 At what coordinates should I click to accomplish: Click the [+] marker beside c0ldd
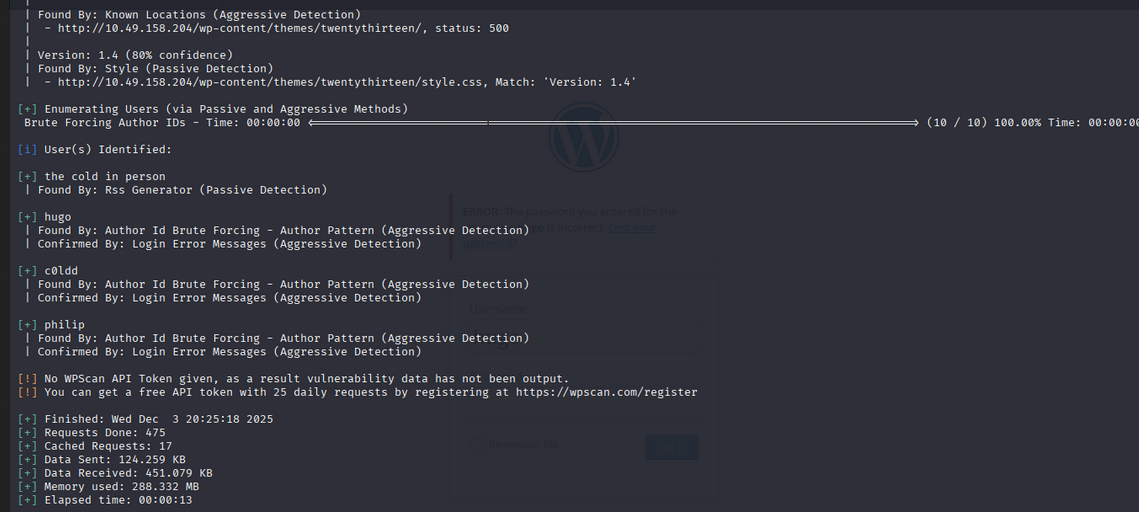(27, 271)
